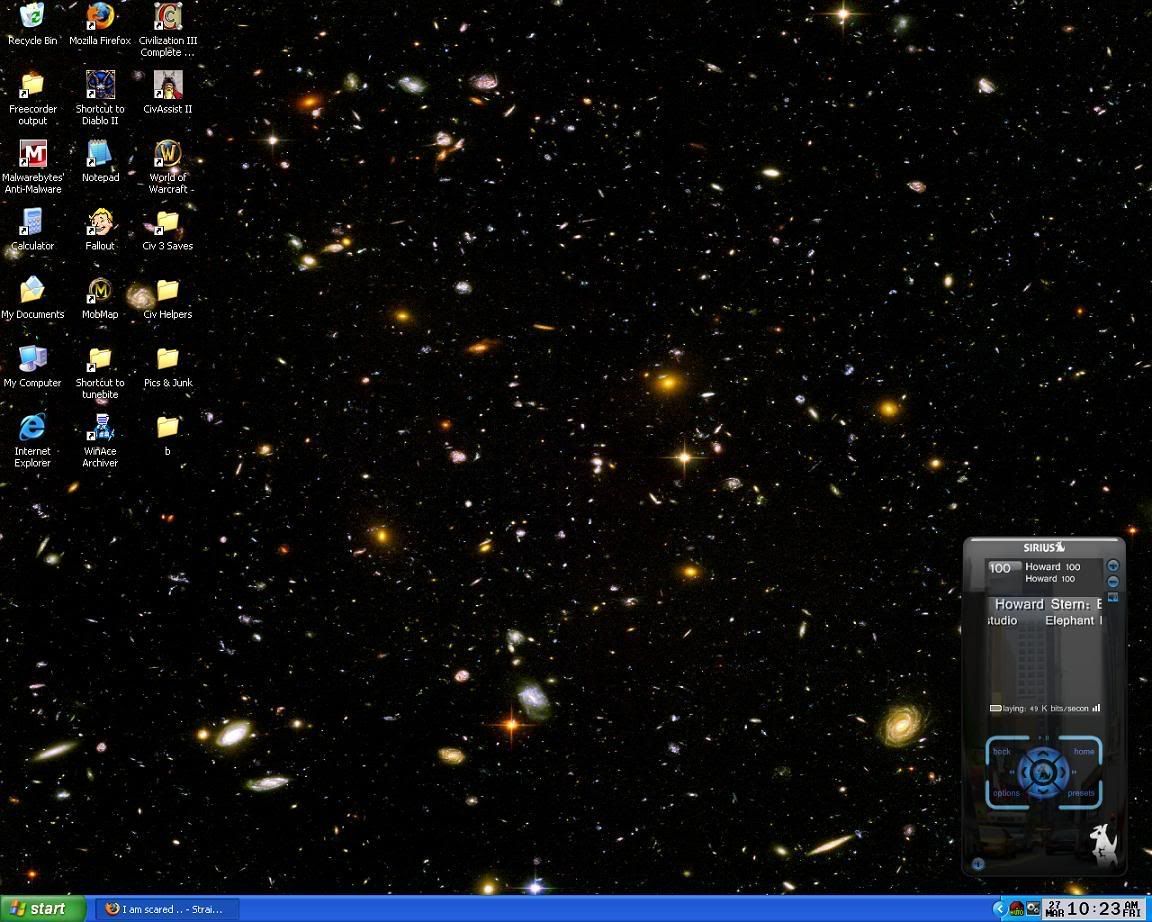The width and height of the screenshot is (1152, 922).
Task: Select the Malwarebytes' Anti-Malware icon
Action: click(33, 155)
